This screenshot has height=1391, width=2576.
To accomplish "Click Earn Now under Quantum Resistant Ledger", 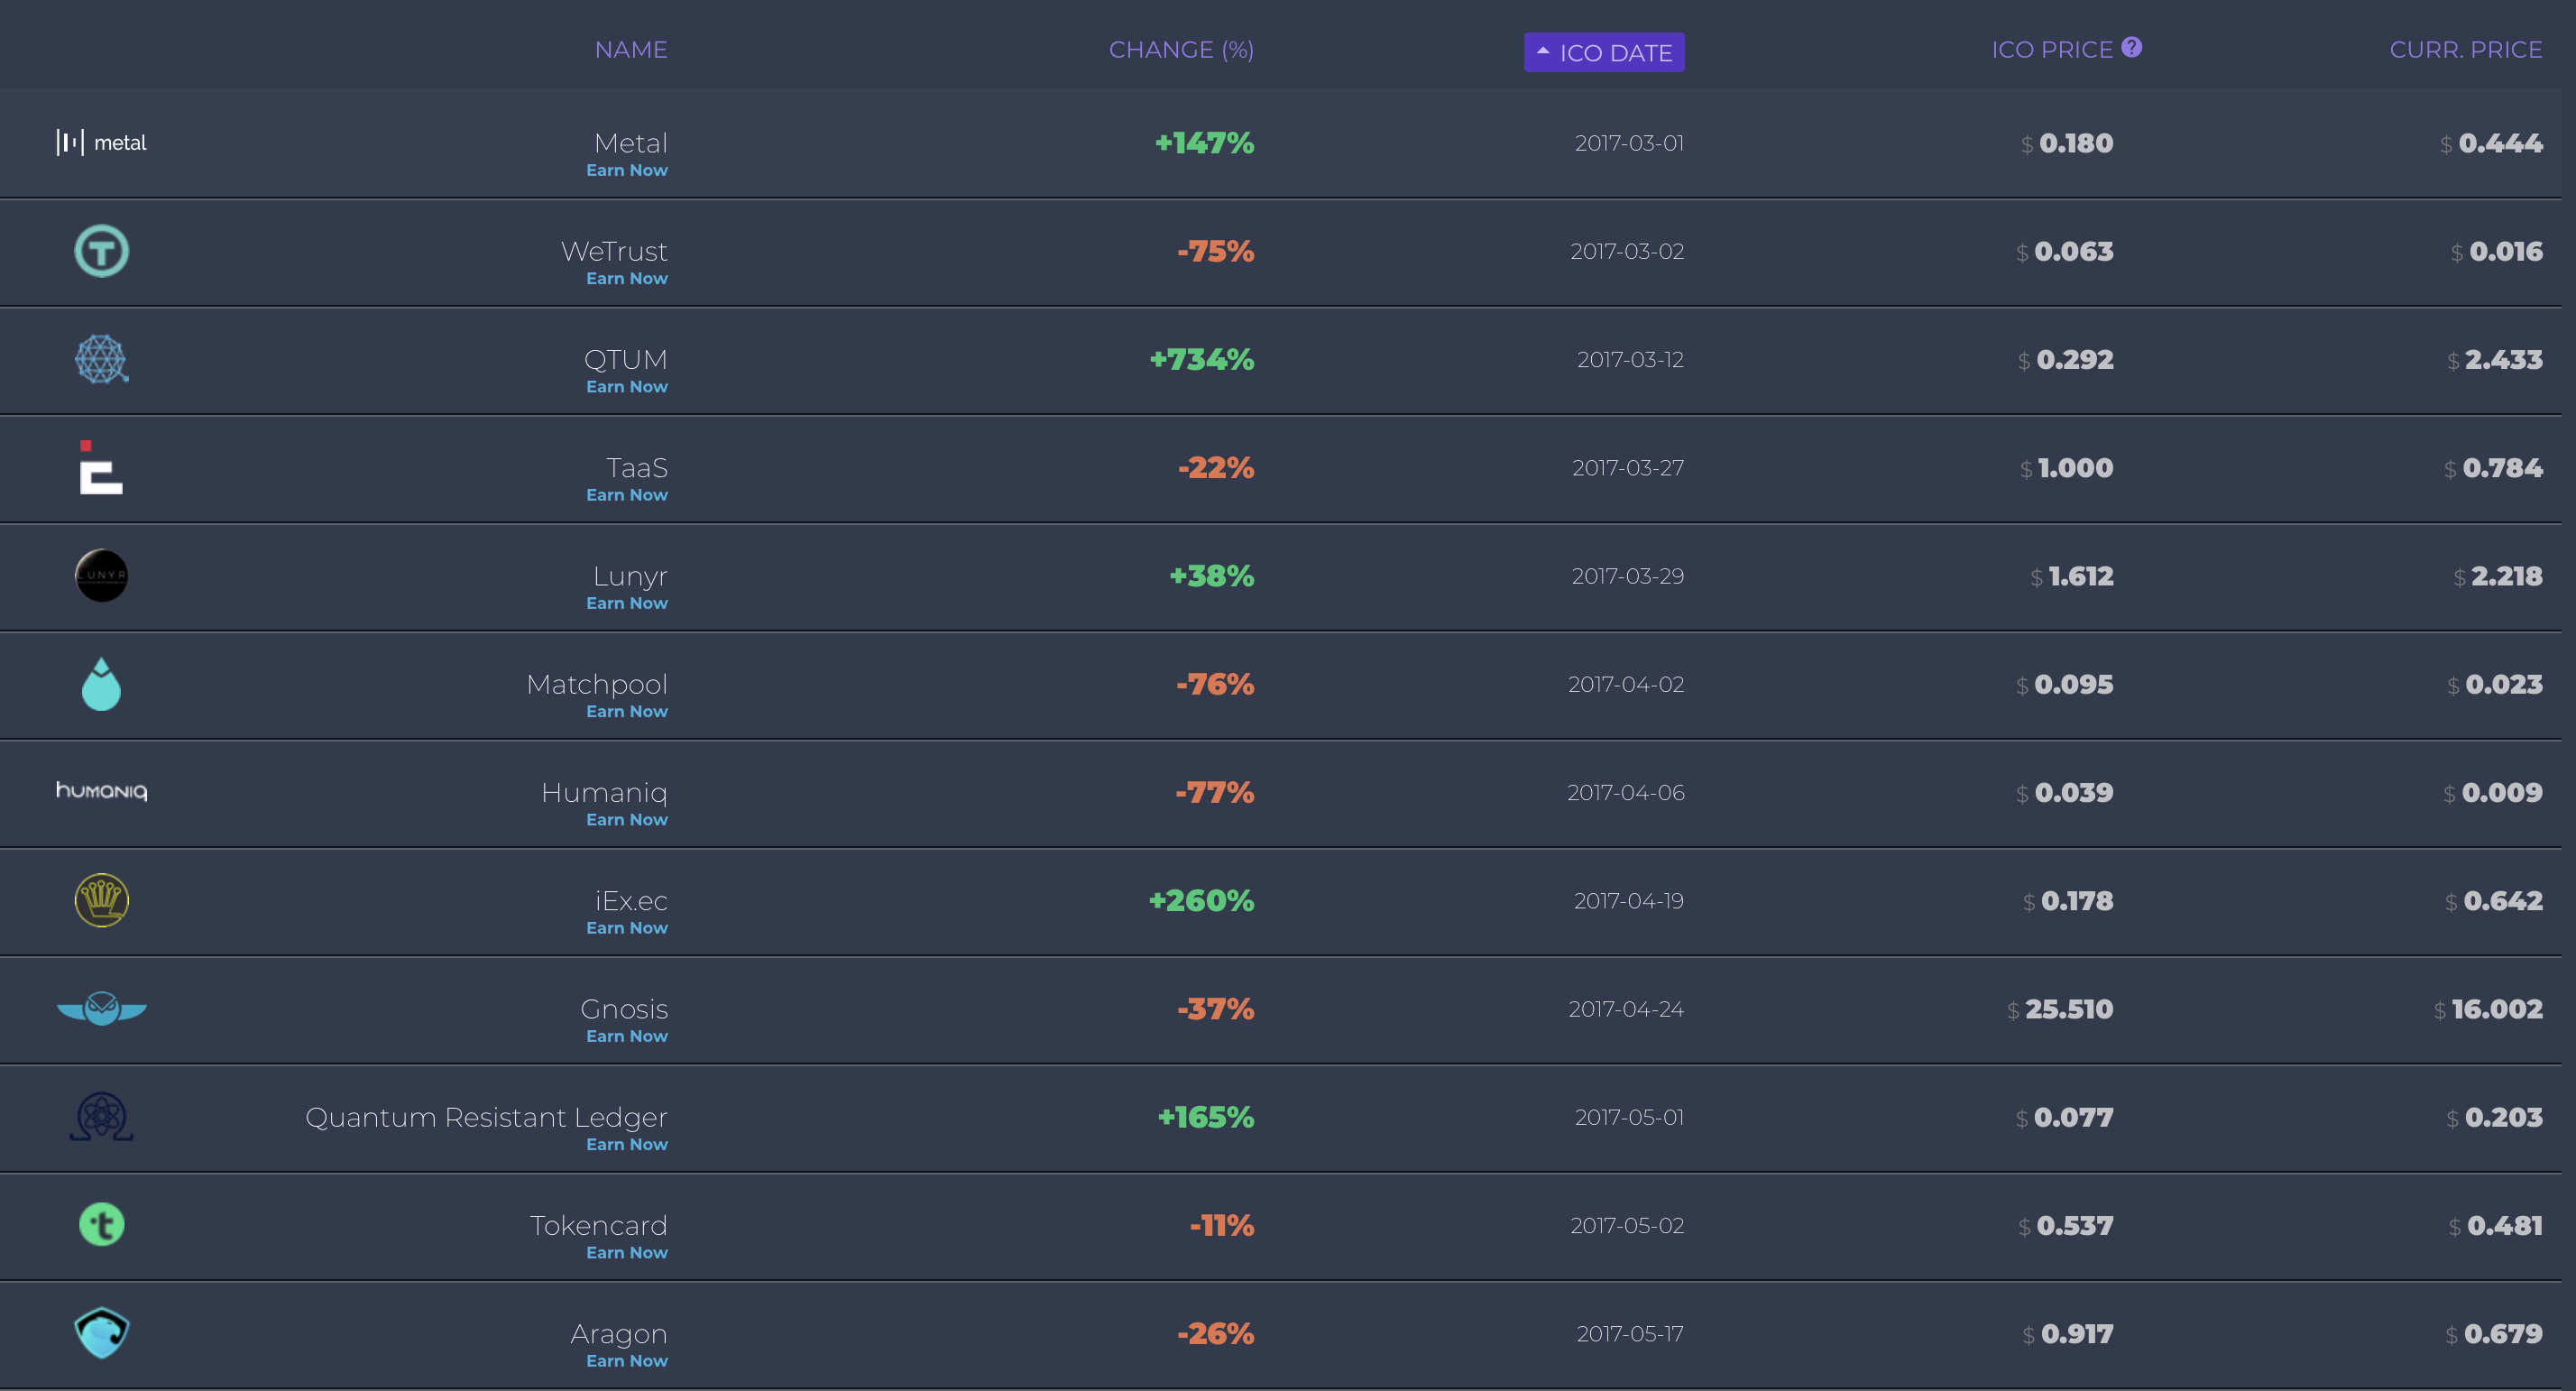I will tap(626, 1145).
